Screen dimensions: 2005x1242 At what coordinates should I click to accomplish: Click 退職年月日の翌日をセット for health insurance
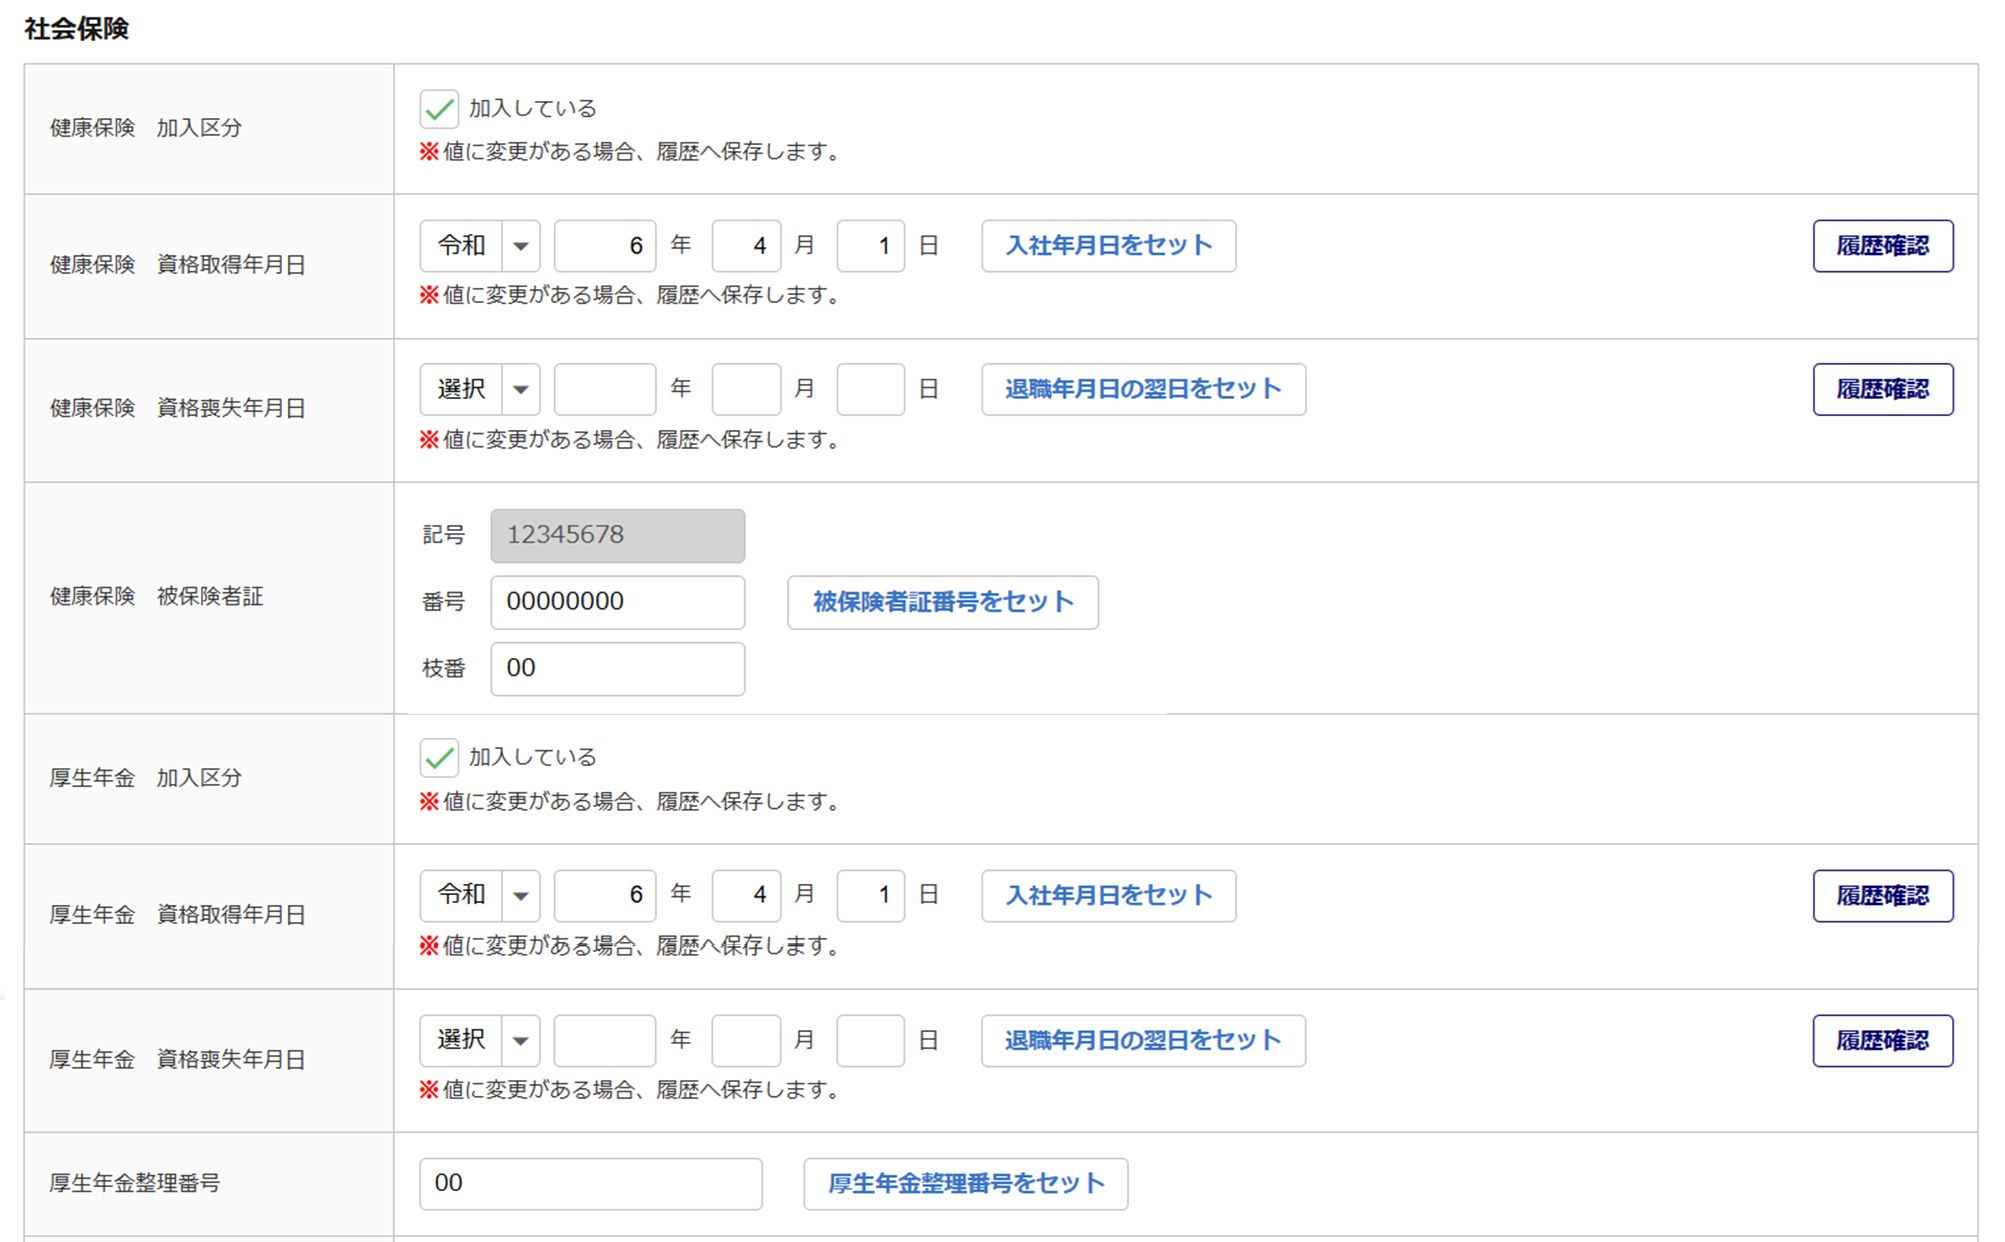coord(1142,390)
